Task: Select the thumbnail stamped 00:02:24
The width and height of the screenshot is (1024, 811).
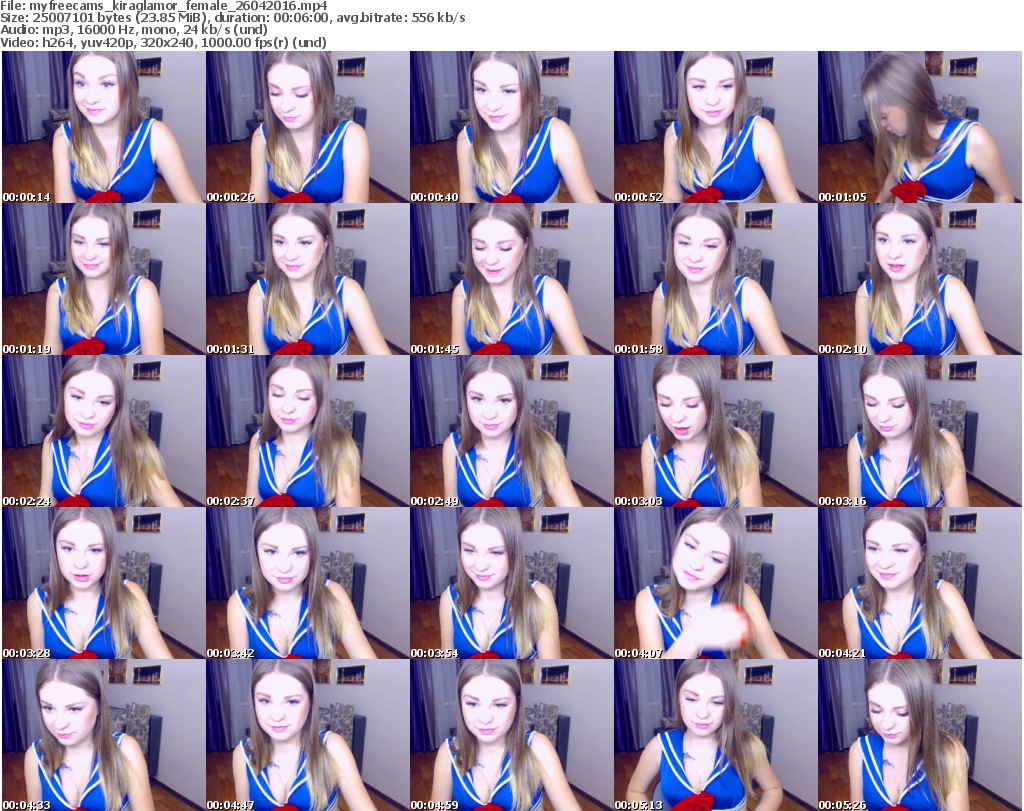Action: click(x=103, y=431)
